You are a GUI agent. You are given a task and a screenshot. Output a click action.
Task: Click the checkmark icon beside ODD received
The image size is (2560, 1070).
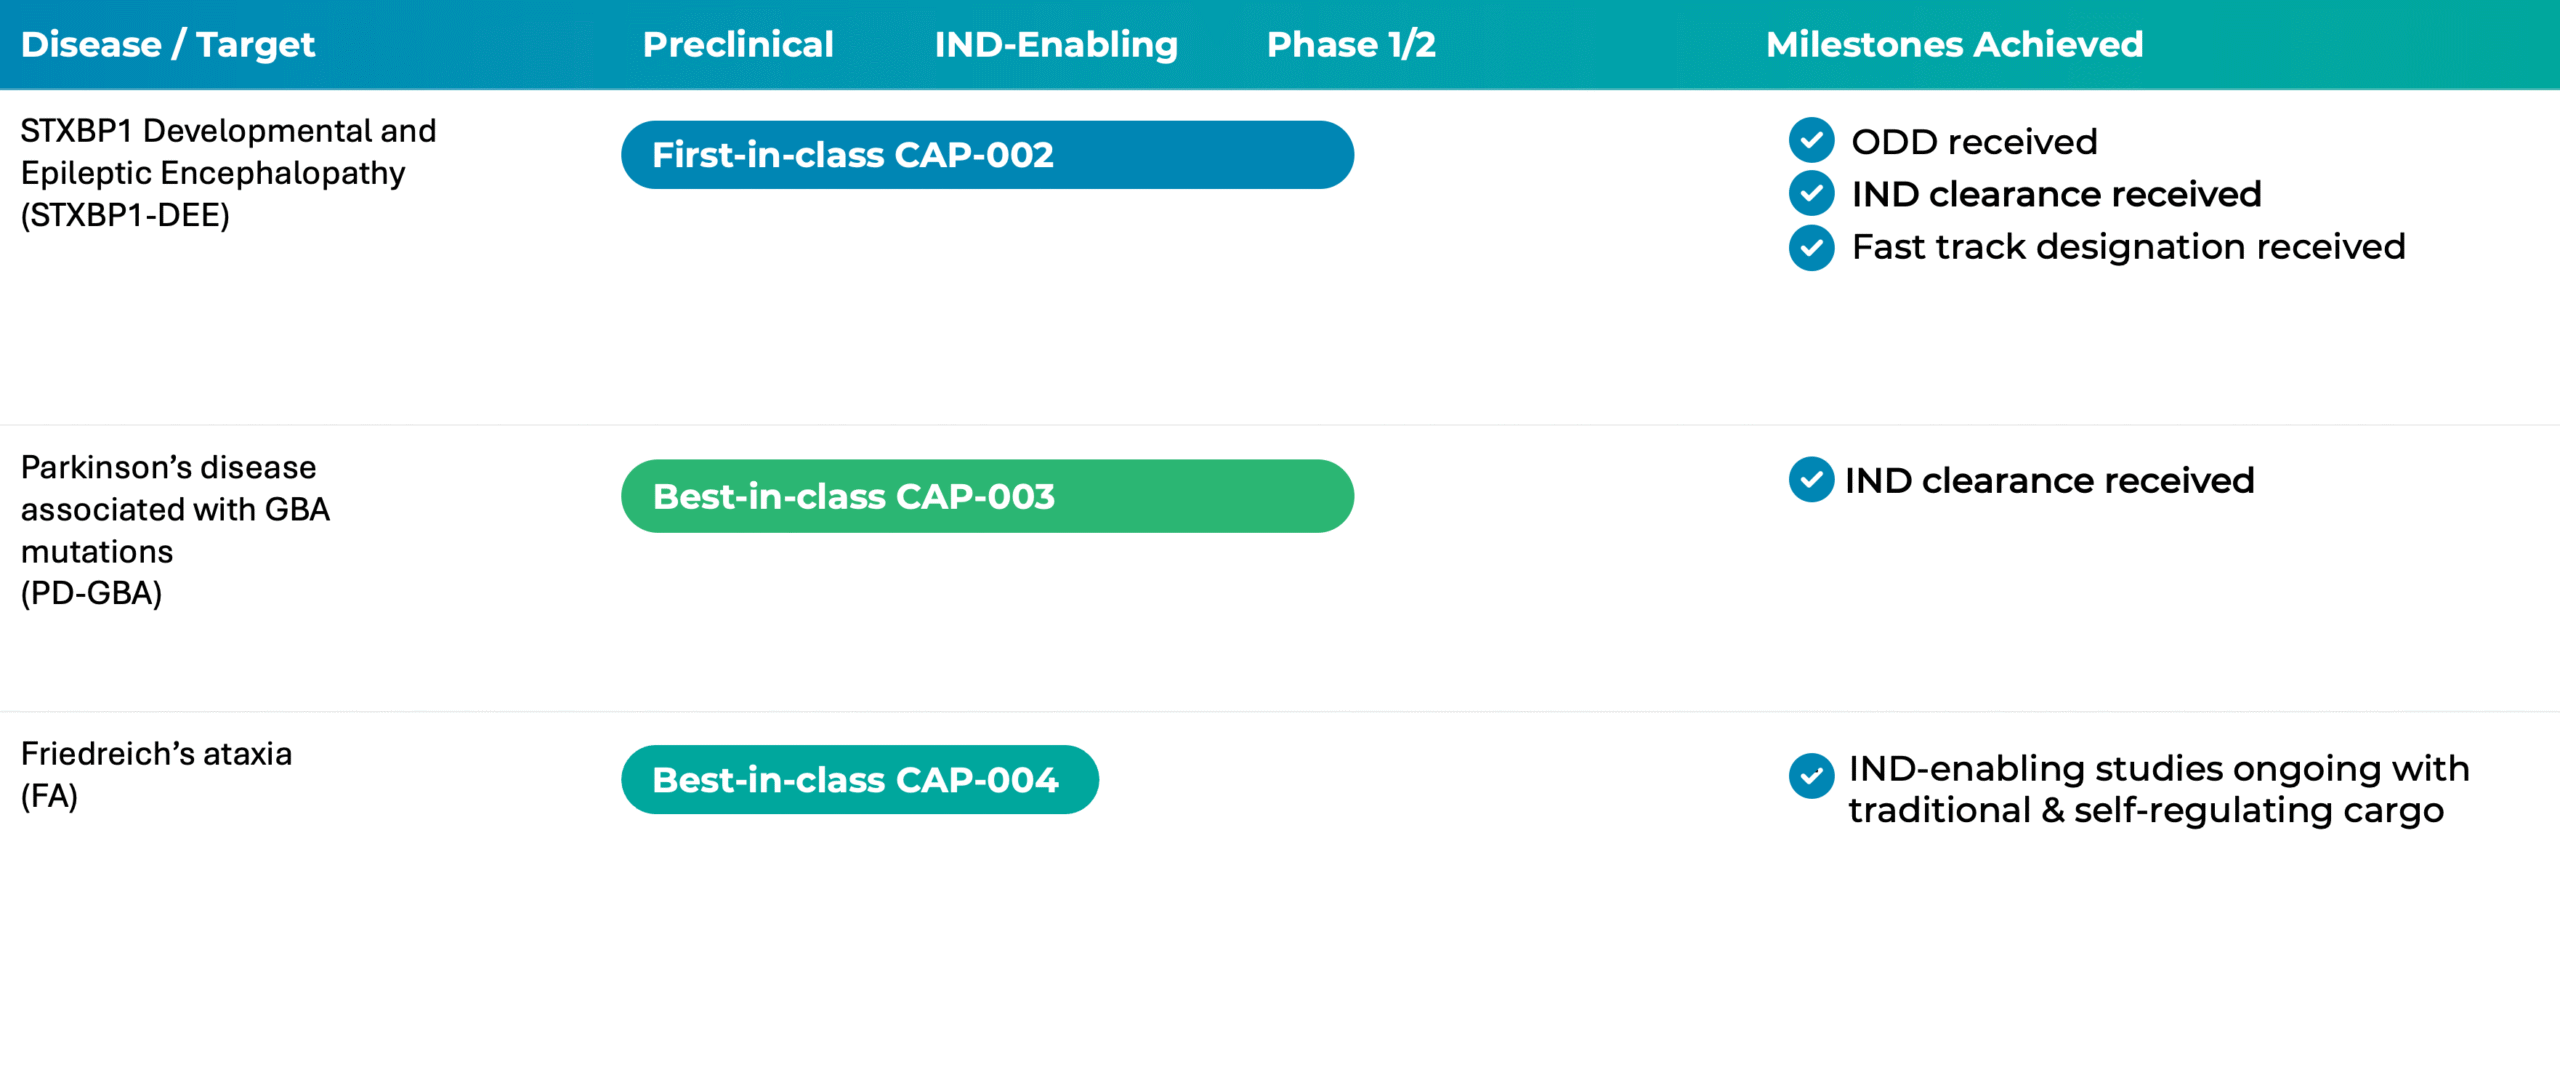pos(1811,140)
